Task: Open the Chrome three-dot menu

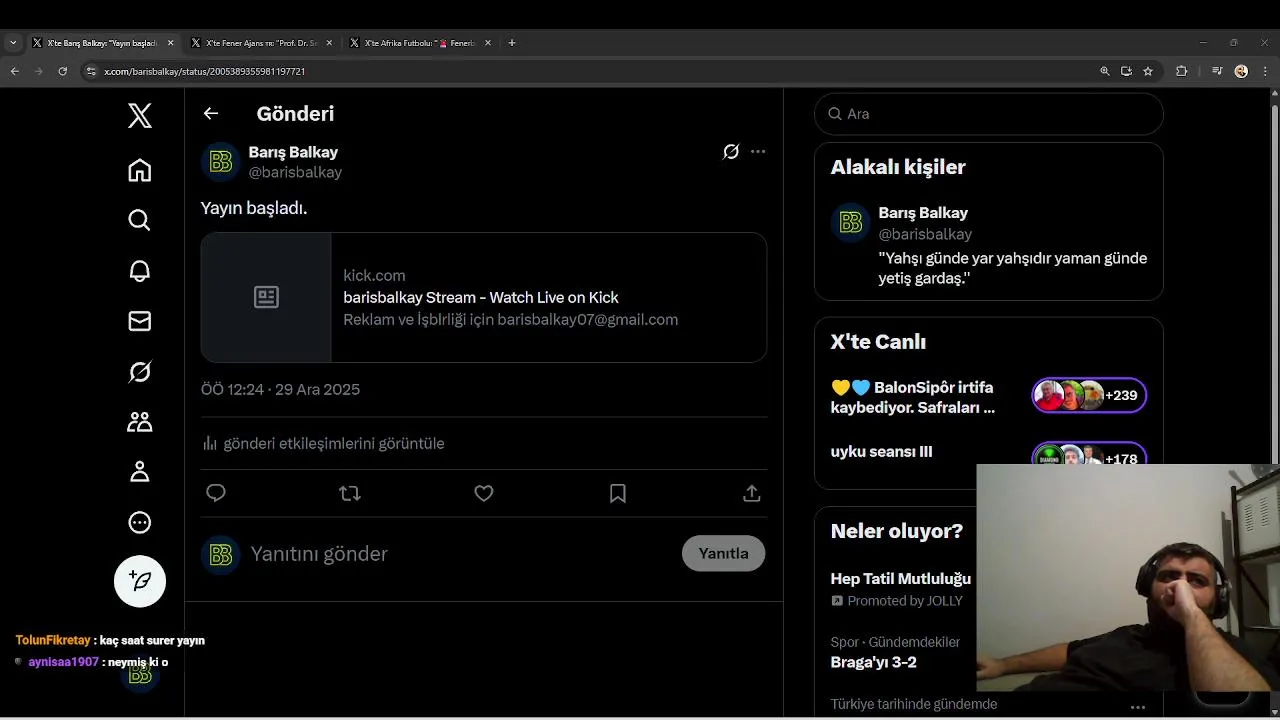Action: pos(1263,71)
